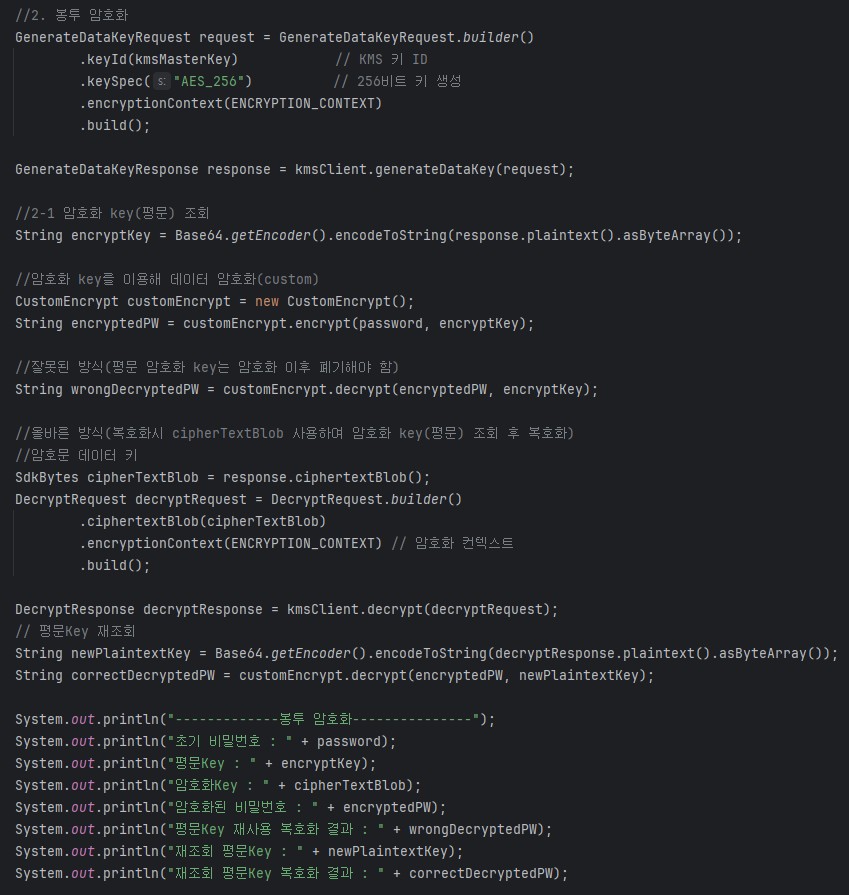Click the "// 평문Key 재조회" comment
This screenshot has width=849, height=895.
pos(75,631)
